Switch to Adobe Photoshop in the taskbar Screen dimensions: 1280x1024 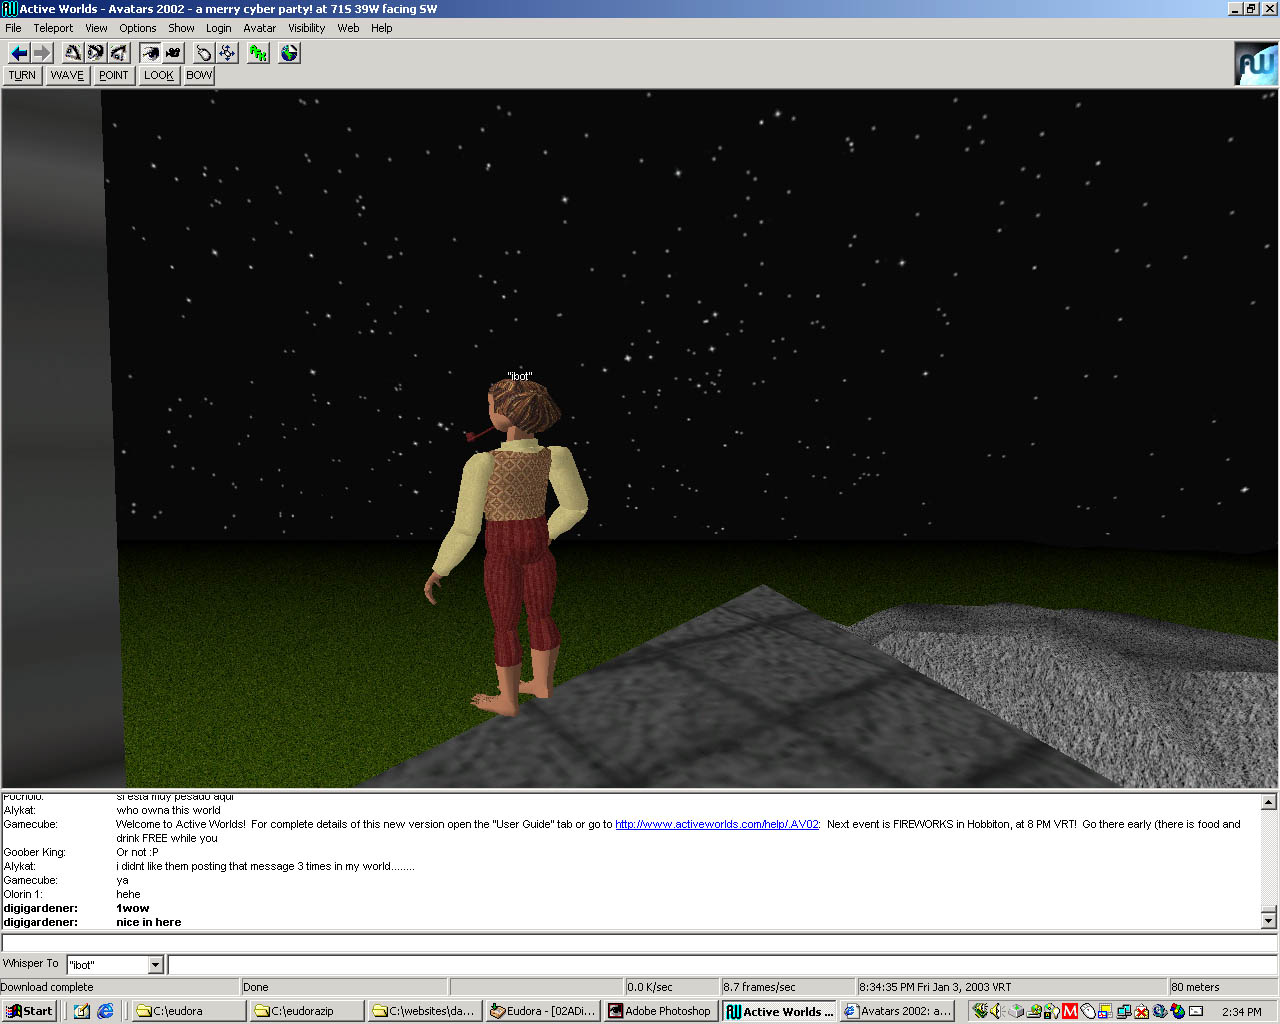660,1011
